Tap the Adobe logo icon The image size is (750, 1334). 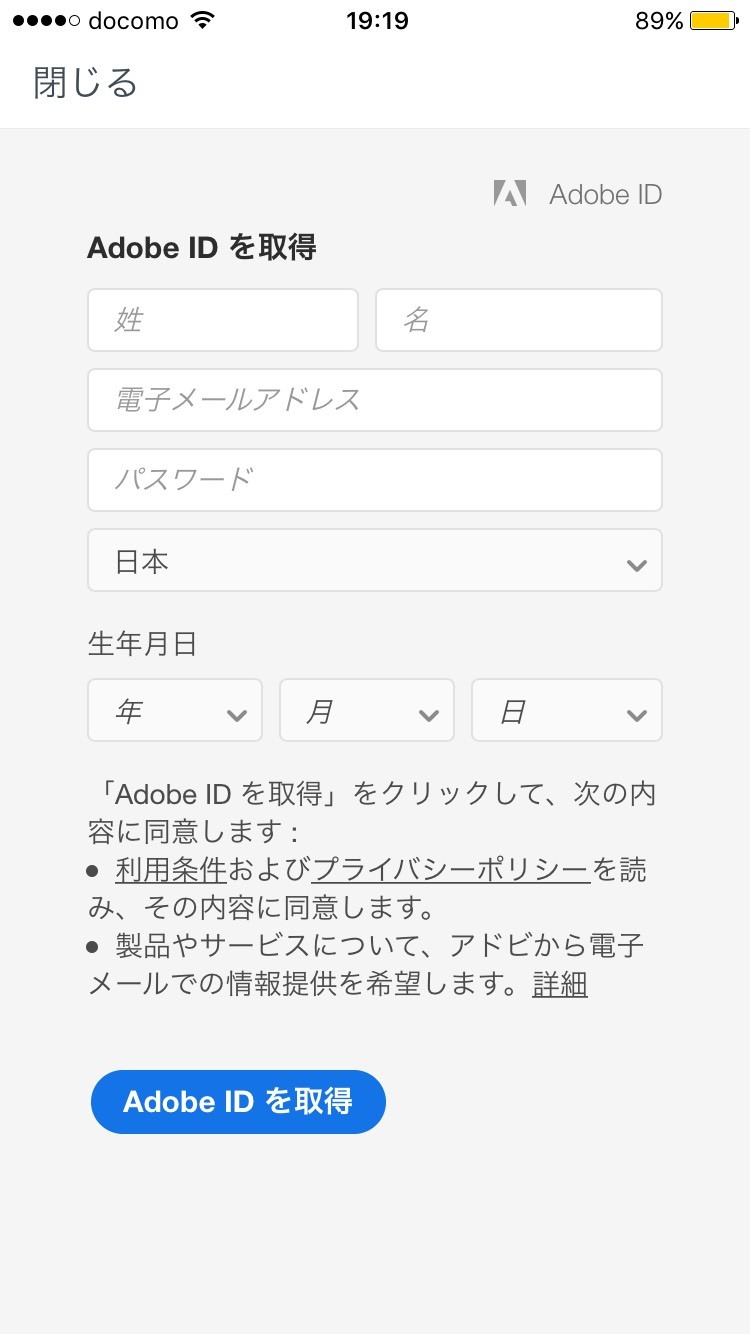pyautogui.click(x=510, y=194)
